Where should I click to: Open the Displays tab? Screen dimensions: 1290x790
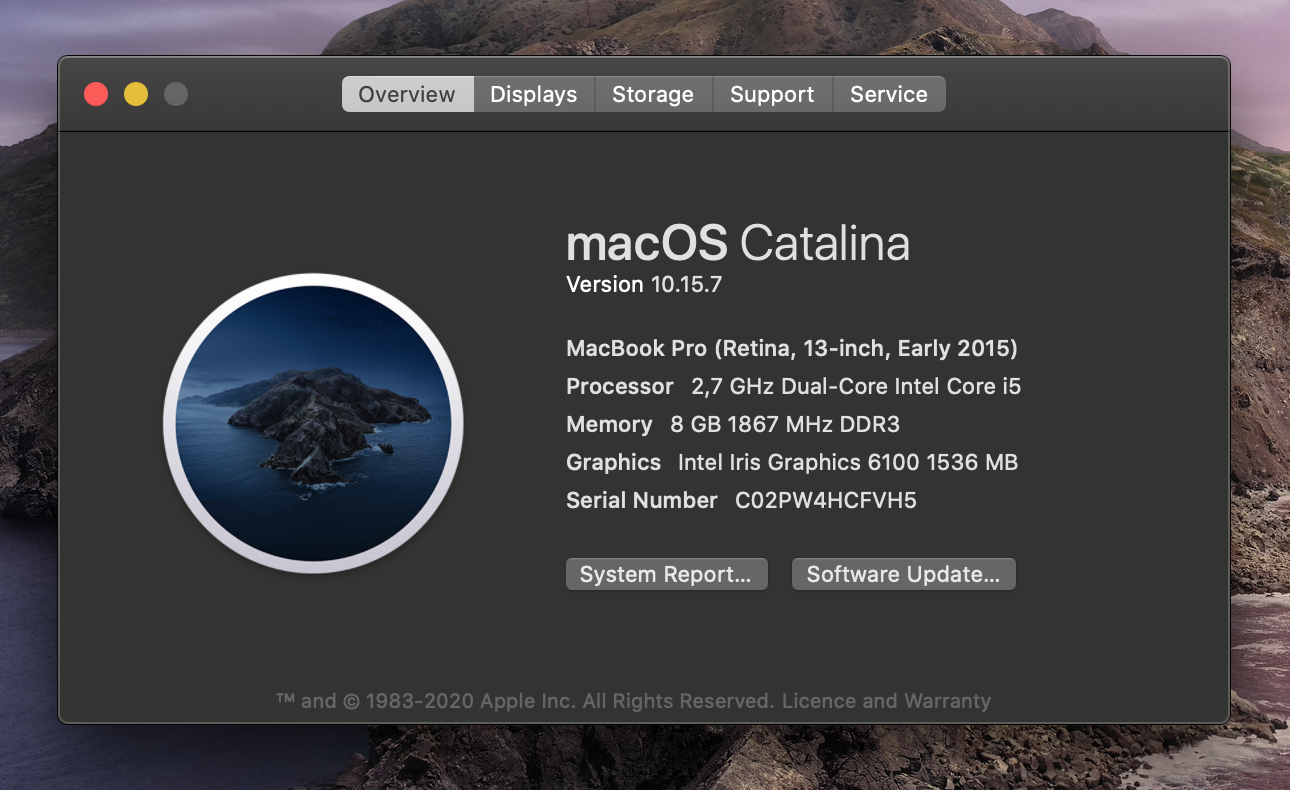534,94
